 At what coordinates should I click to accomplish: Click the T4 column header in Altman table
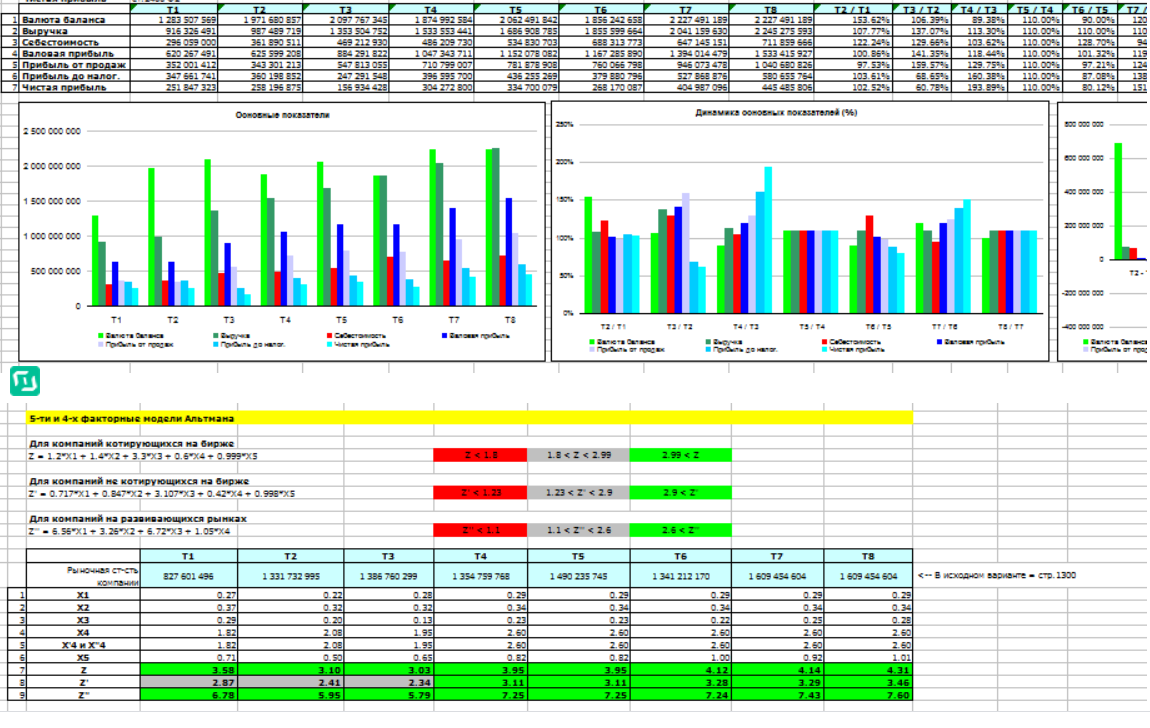point(481,556)
